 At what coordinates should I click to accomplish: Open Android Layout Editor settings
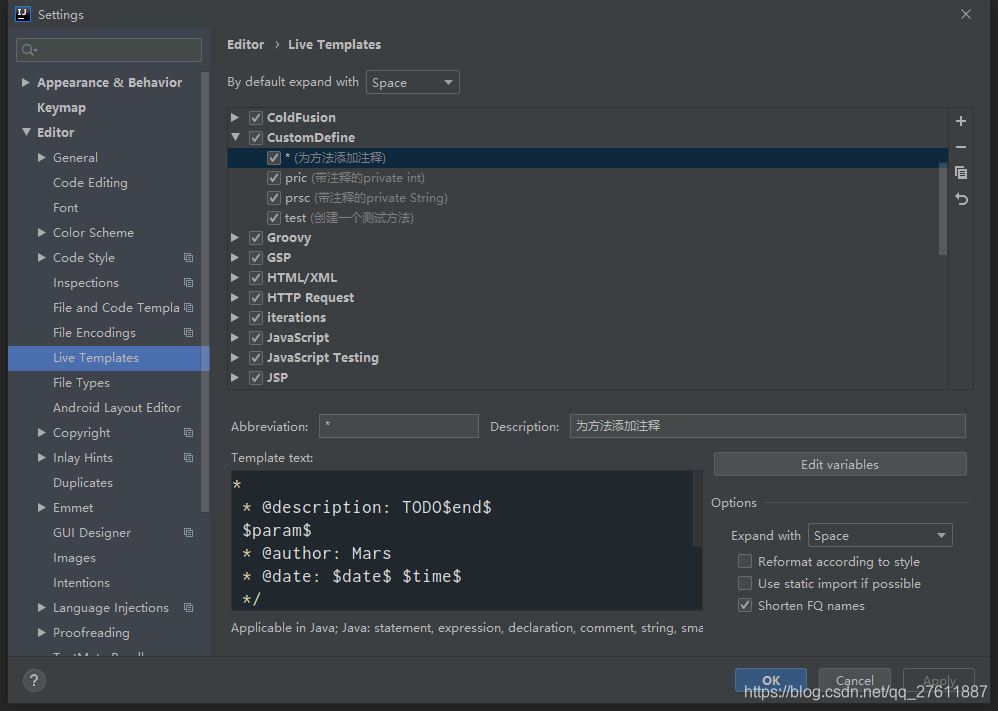[117, 407]
